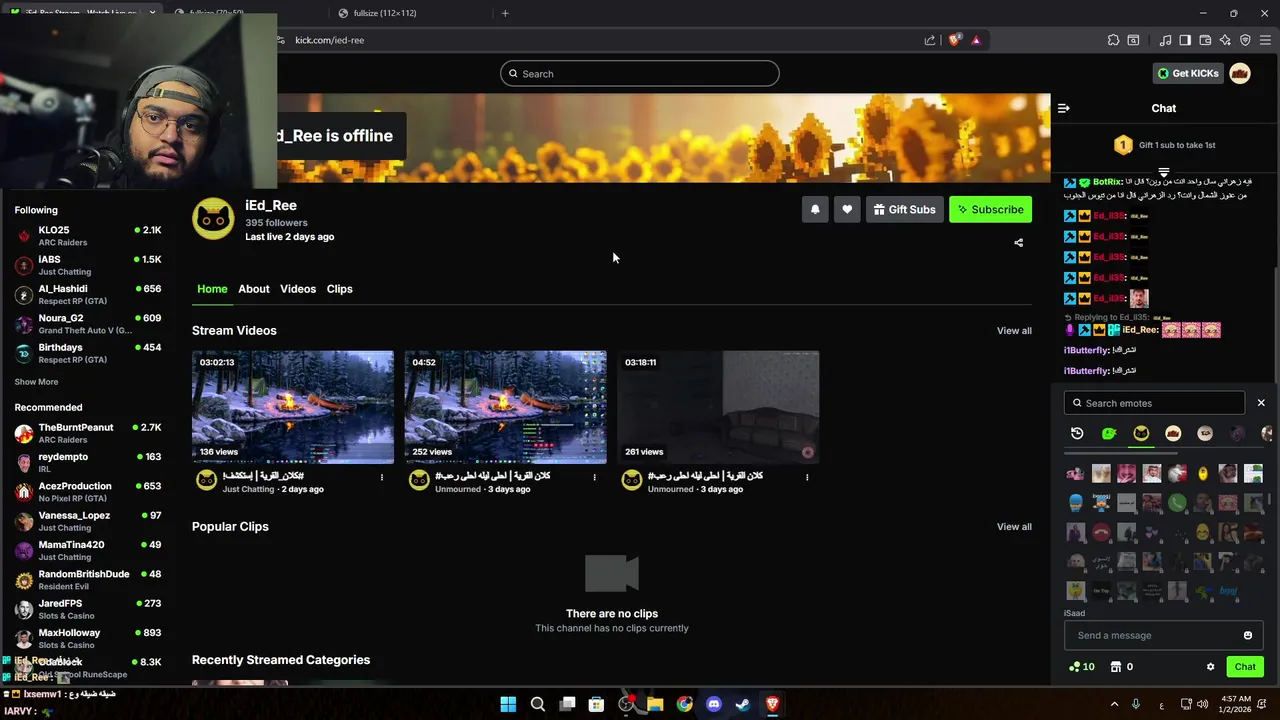Open Discord from the taskbar
This screenshot has height=720, width=1280.
click(714, 704)
